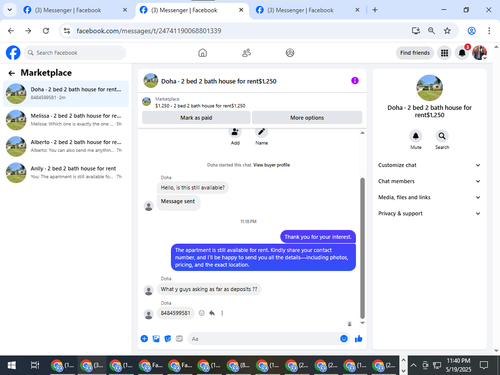React to the 8484599581 message
The width and height of the screenshot is (500, 375).
pos(201,313)
